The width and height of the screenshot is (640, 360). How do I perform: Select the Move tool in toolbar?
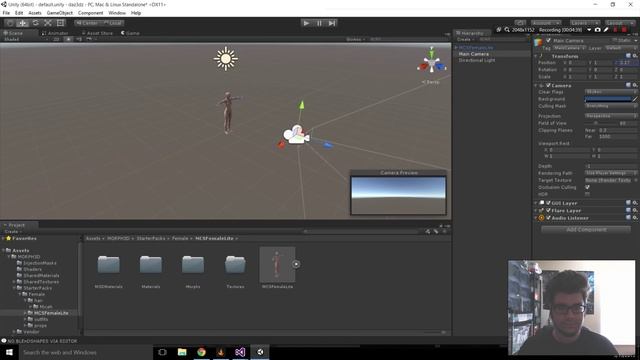coord(23,23)
